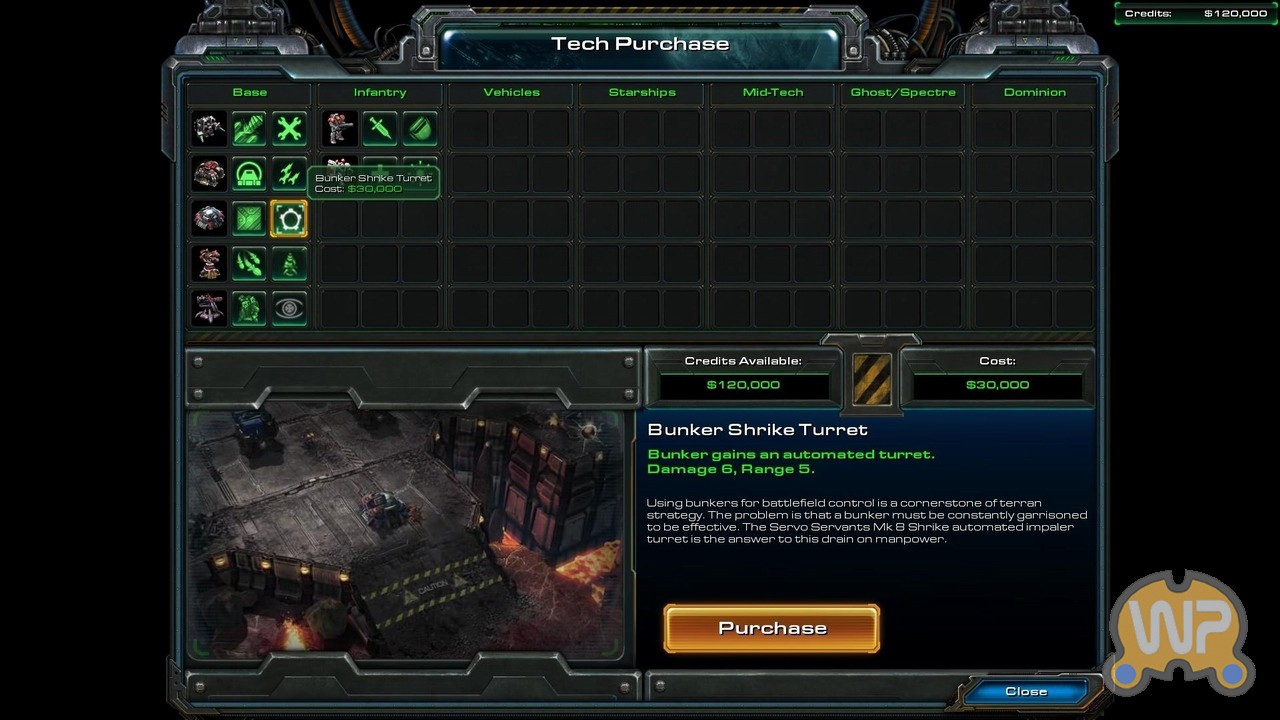Viewport: 1280px width, 720px height.
Task: Choose the green combat shield upgrade
Action: (420, 128)
